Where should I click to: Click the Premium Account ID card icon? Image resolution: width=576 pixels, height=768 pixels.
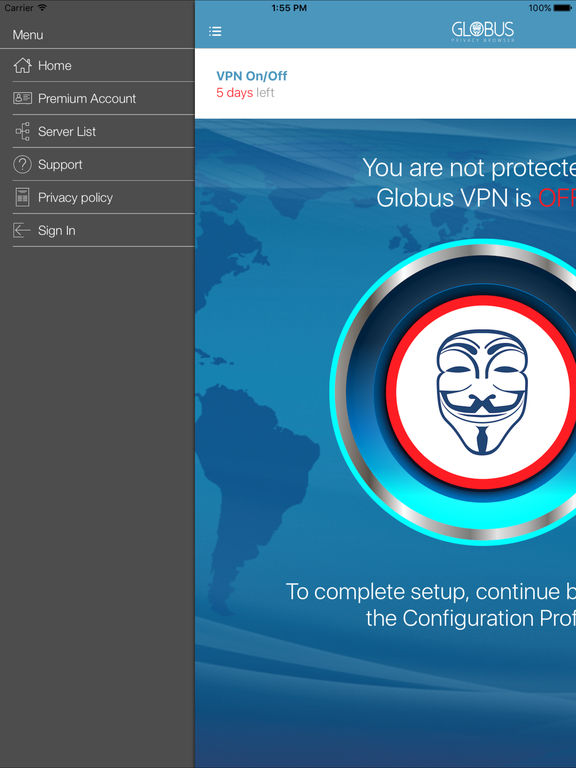coord(22,98)
